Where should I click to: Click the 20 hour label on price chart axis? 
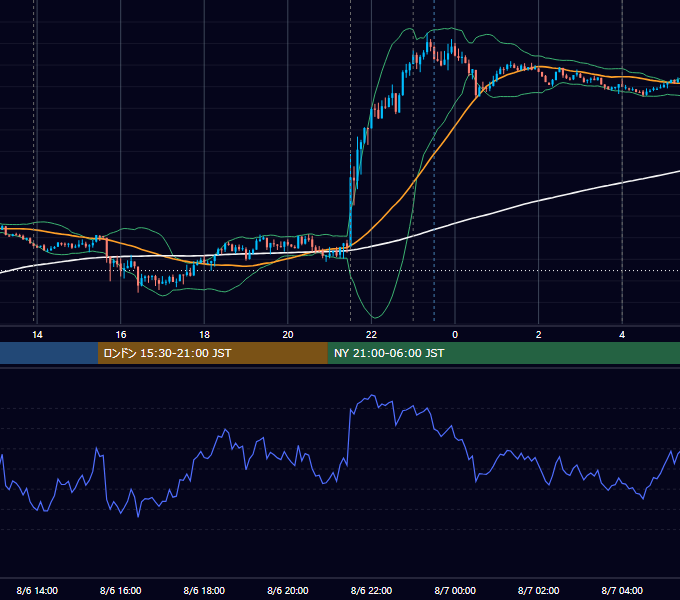288,335
